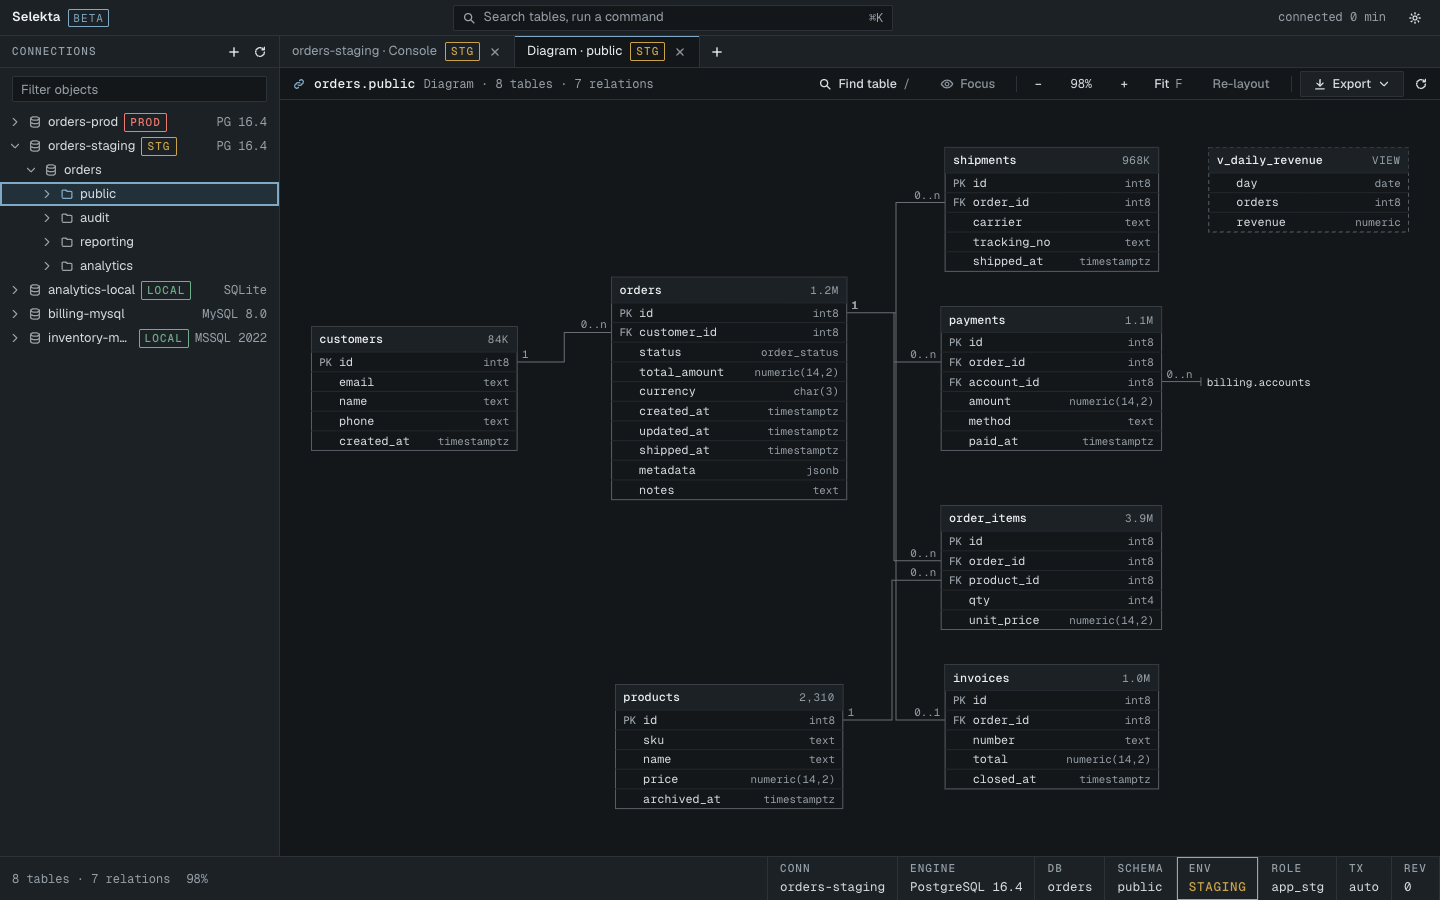Select the analytics schema tree row
Screen dimensions: 1440x900
pyautogui.click(x=139, y=266)
